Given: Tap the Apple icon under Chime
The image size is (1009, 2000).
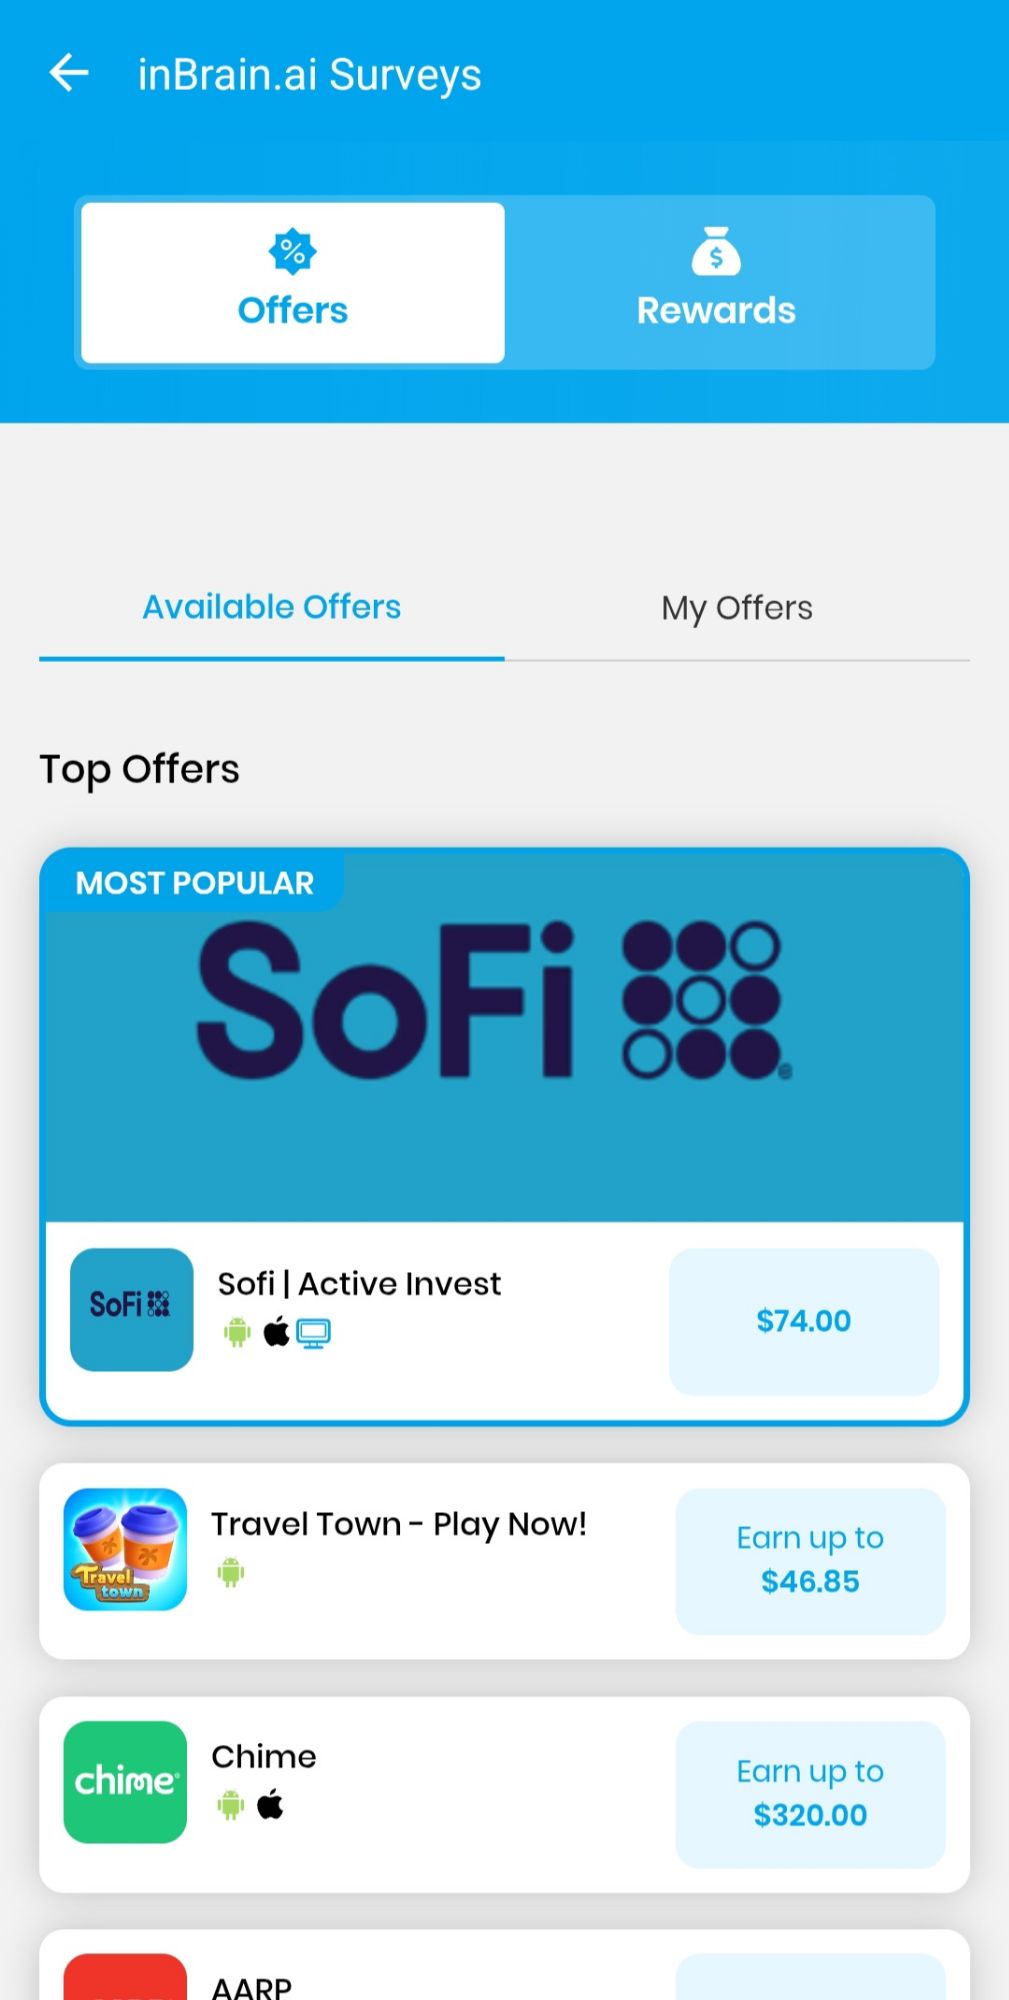Looking at the screenshot, I should click(x=270, y=1806).
